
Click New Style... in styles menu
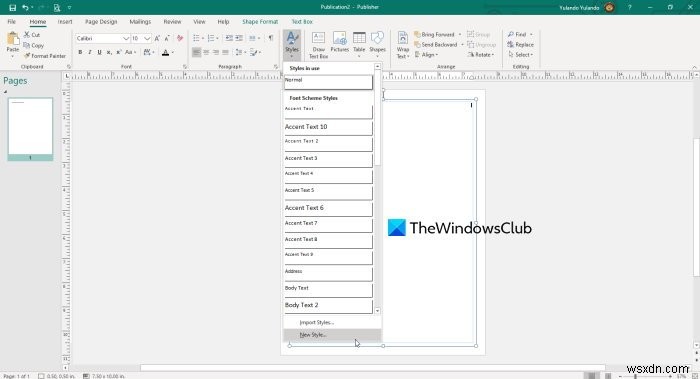click(332, 335)
